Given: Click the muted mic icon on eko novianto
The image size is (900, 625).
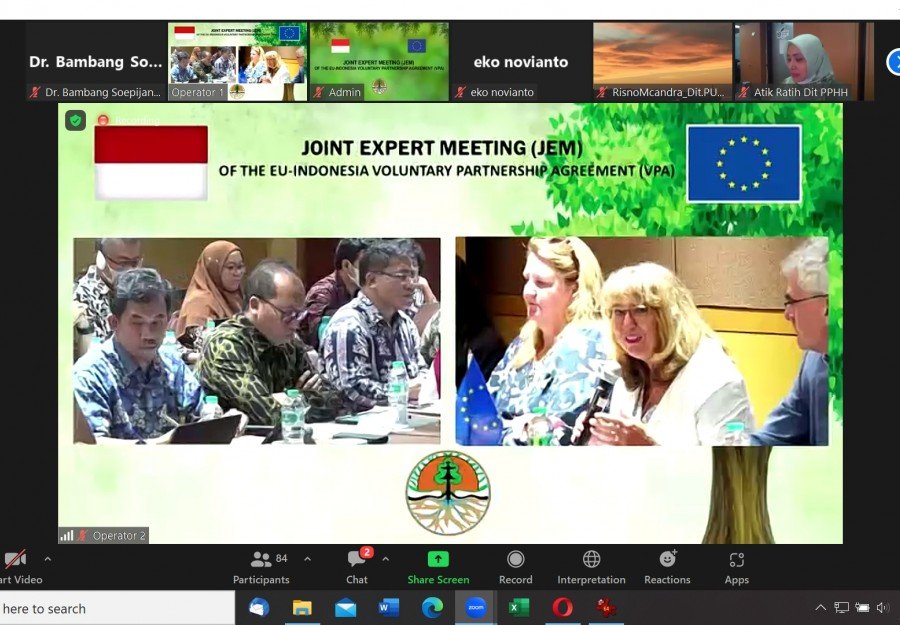Looking at the screenshot, I should pos(460,92).
